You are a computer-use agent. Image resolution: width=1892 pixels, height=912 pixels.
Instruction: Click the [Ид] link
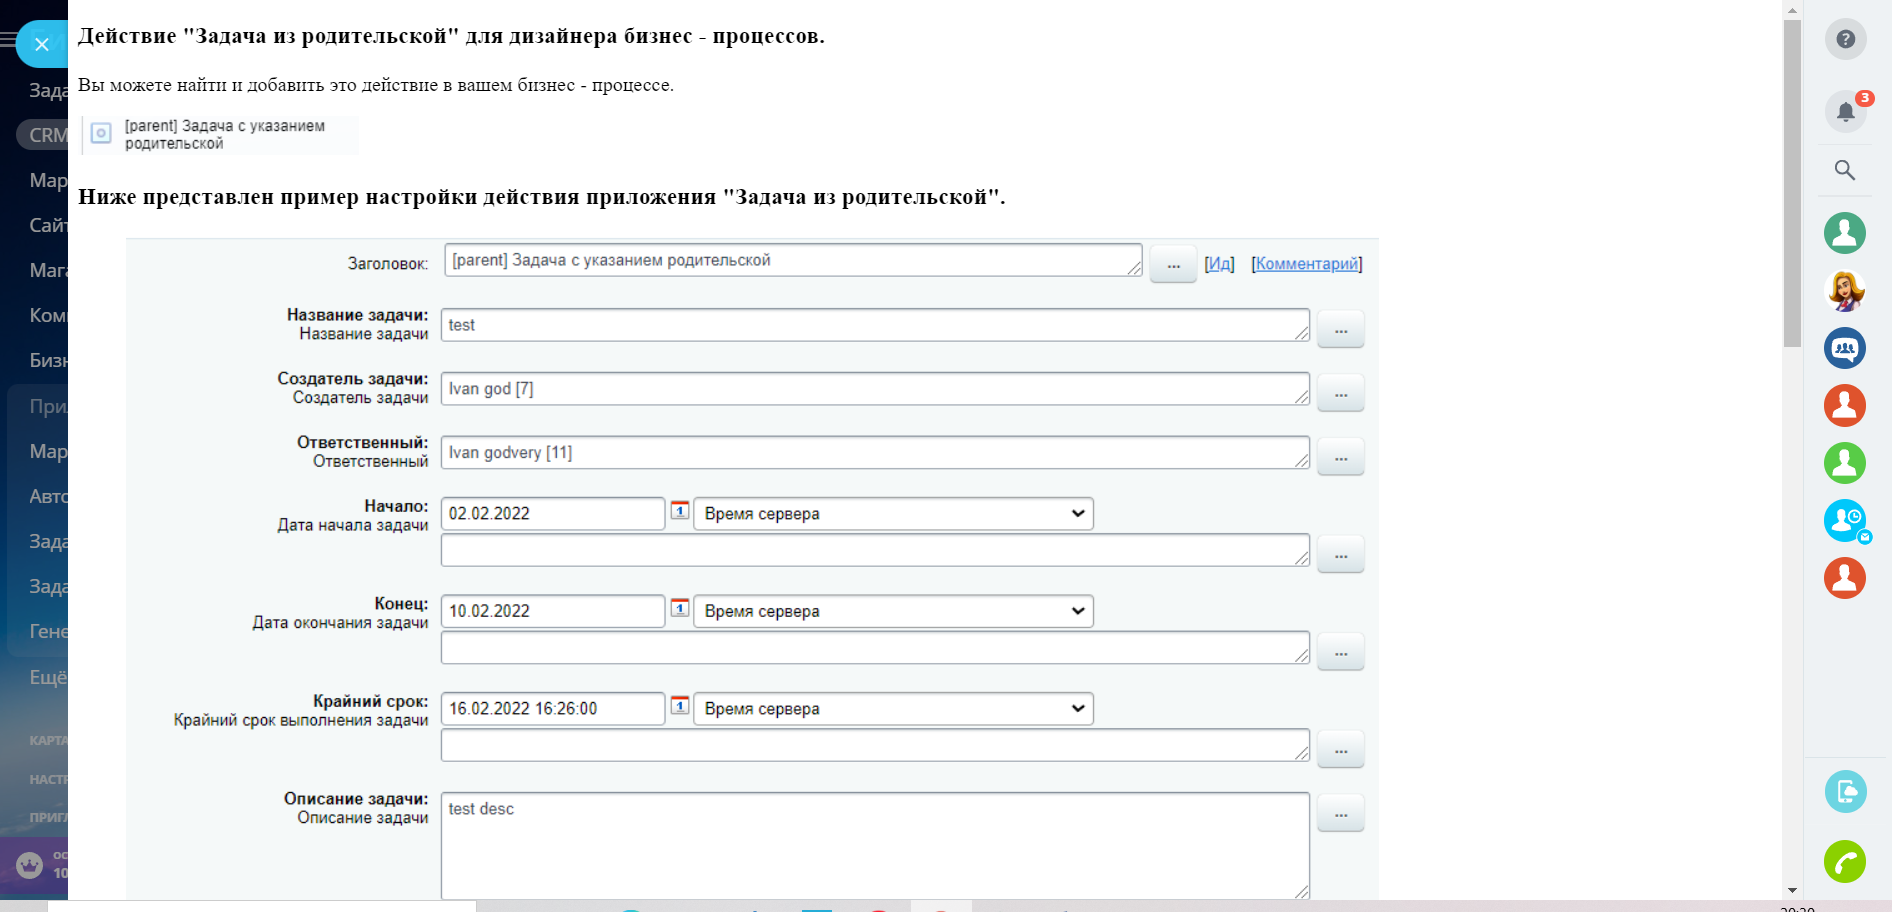coord(1219,264)
